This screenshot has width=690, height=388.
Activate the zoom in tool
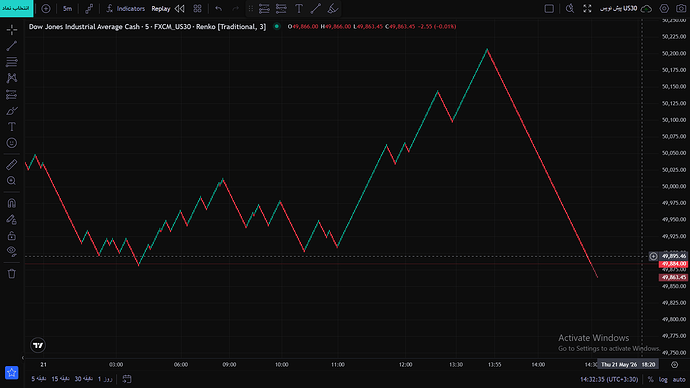(12, 181)
